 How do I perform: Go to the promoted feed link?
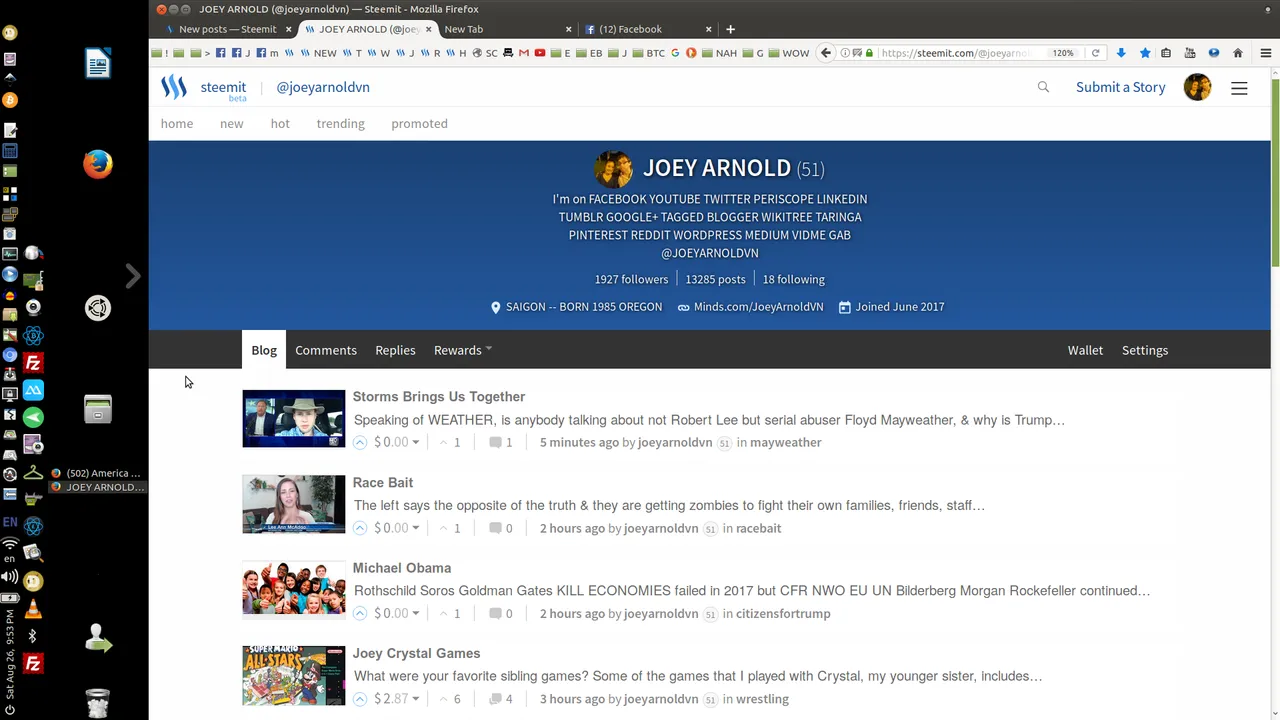[x=419, y=124]
